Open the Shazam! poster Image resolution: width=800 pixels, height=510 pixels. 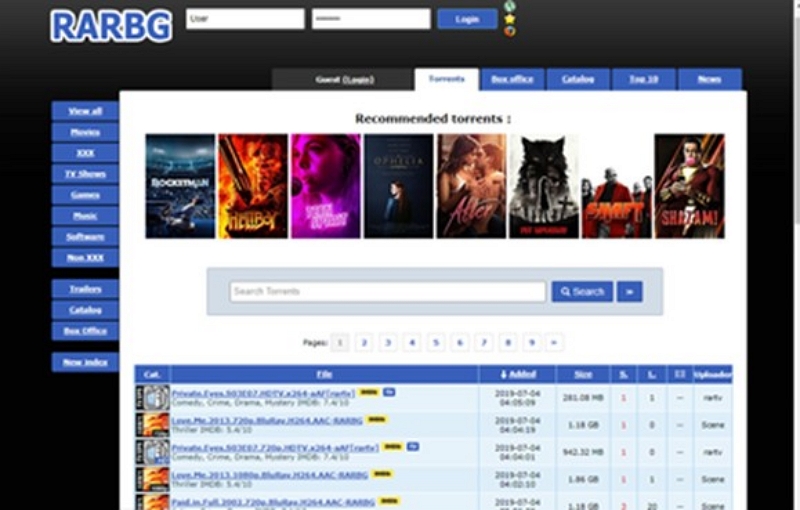pyautogui.click(x=690, y=186)
